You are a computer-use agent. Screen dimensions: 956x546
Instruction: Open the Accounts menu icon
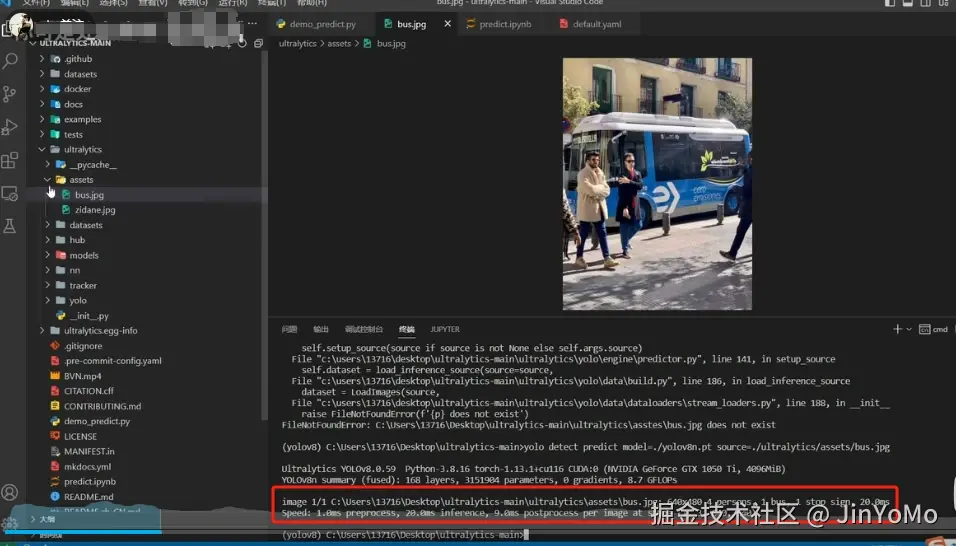tap(9, 492)
